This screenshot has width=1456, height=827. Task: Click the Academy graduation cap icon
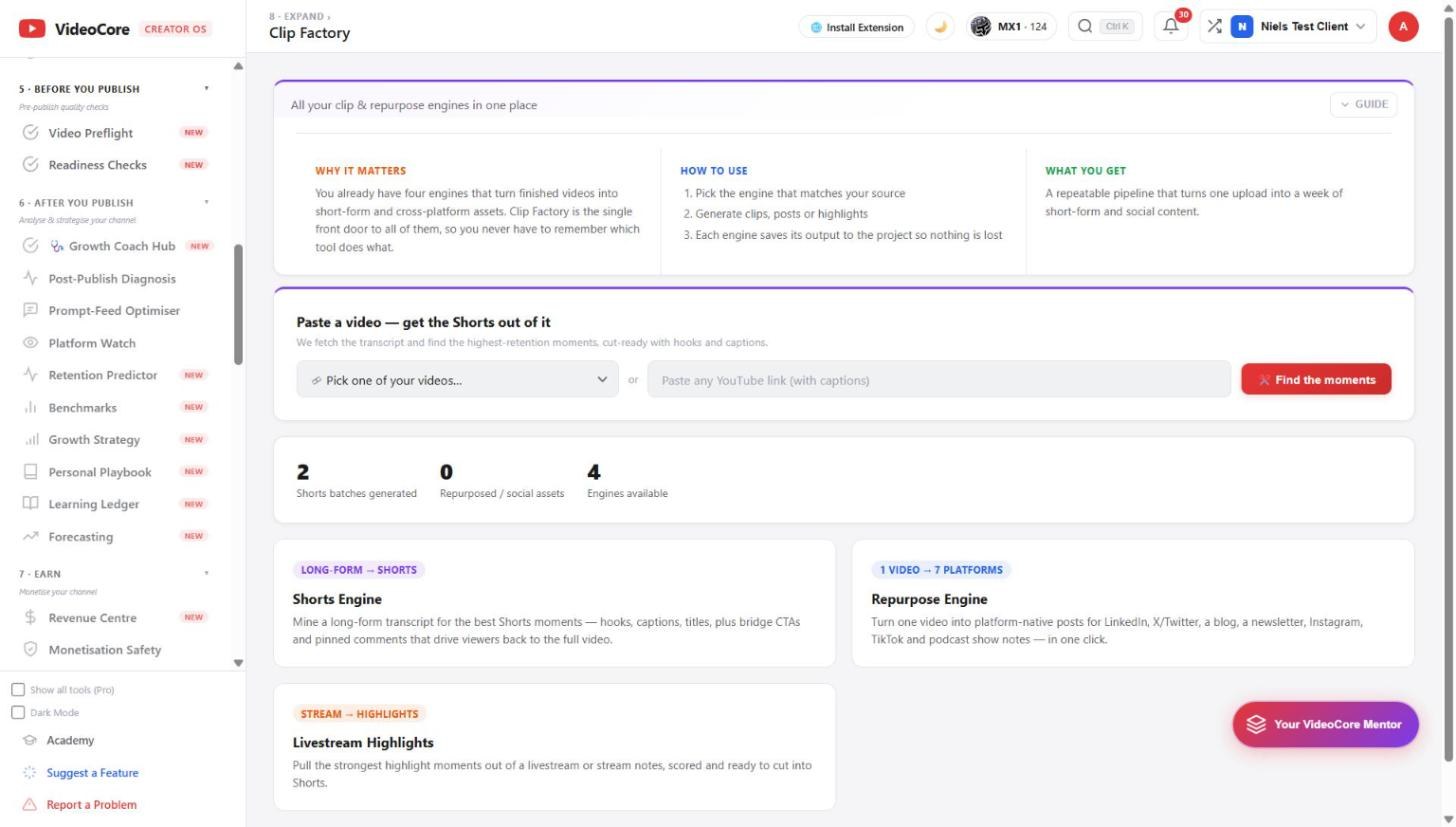click(30, 741)
